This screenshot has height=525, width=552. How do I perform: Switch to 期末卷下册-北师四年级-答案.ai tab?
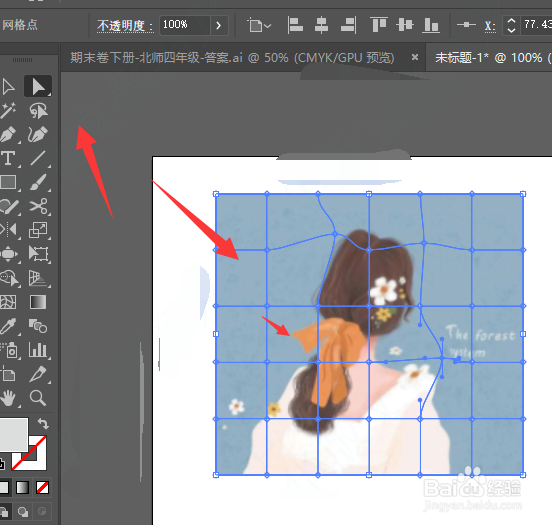coord(232,57)
